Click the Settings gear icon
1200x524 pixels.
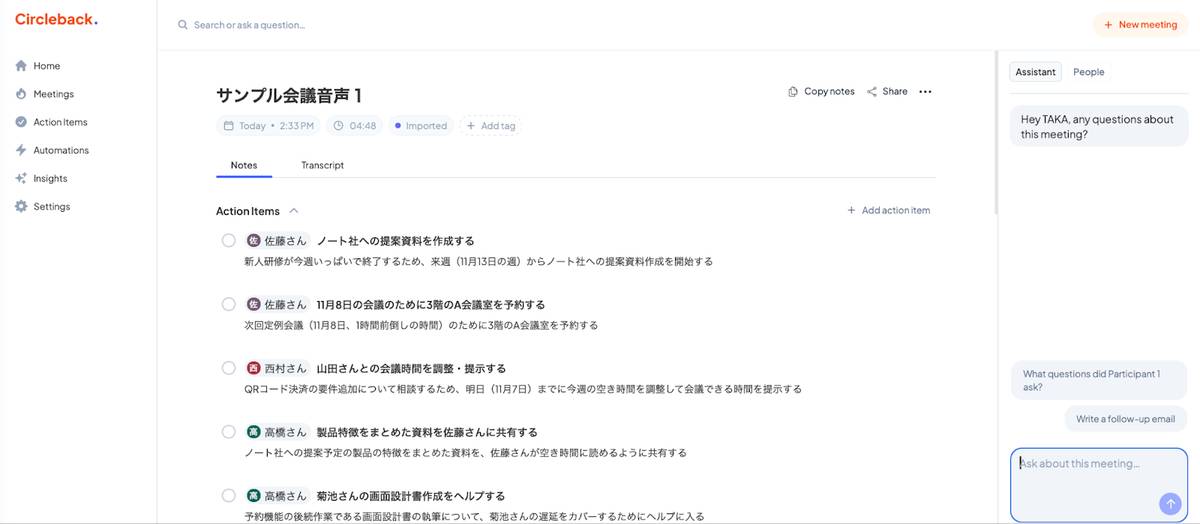[21, 206]
